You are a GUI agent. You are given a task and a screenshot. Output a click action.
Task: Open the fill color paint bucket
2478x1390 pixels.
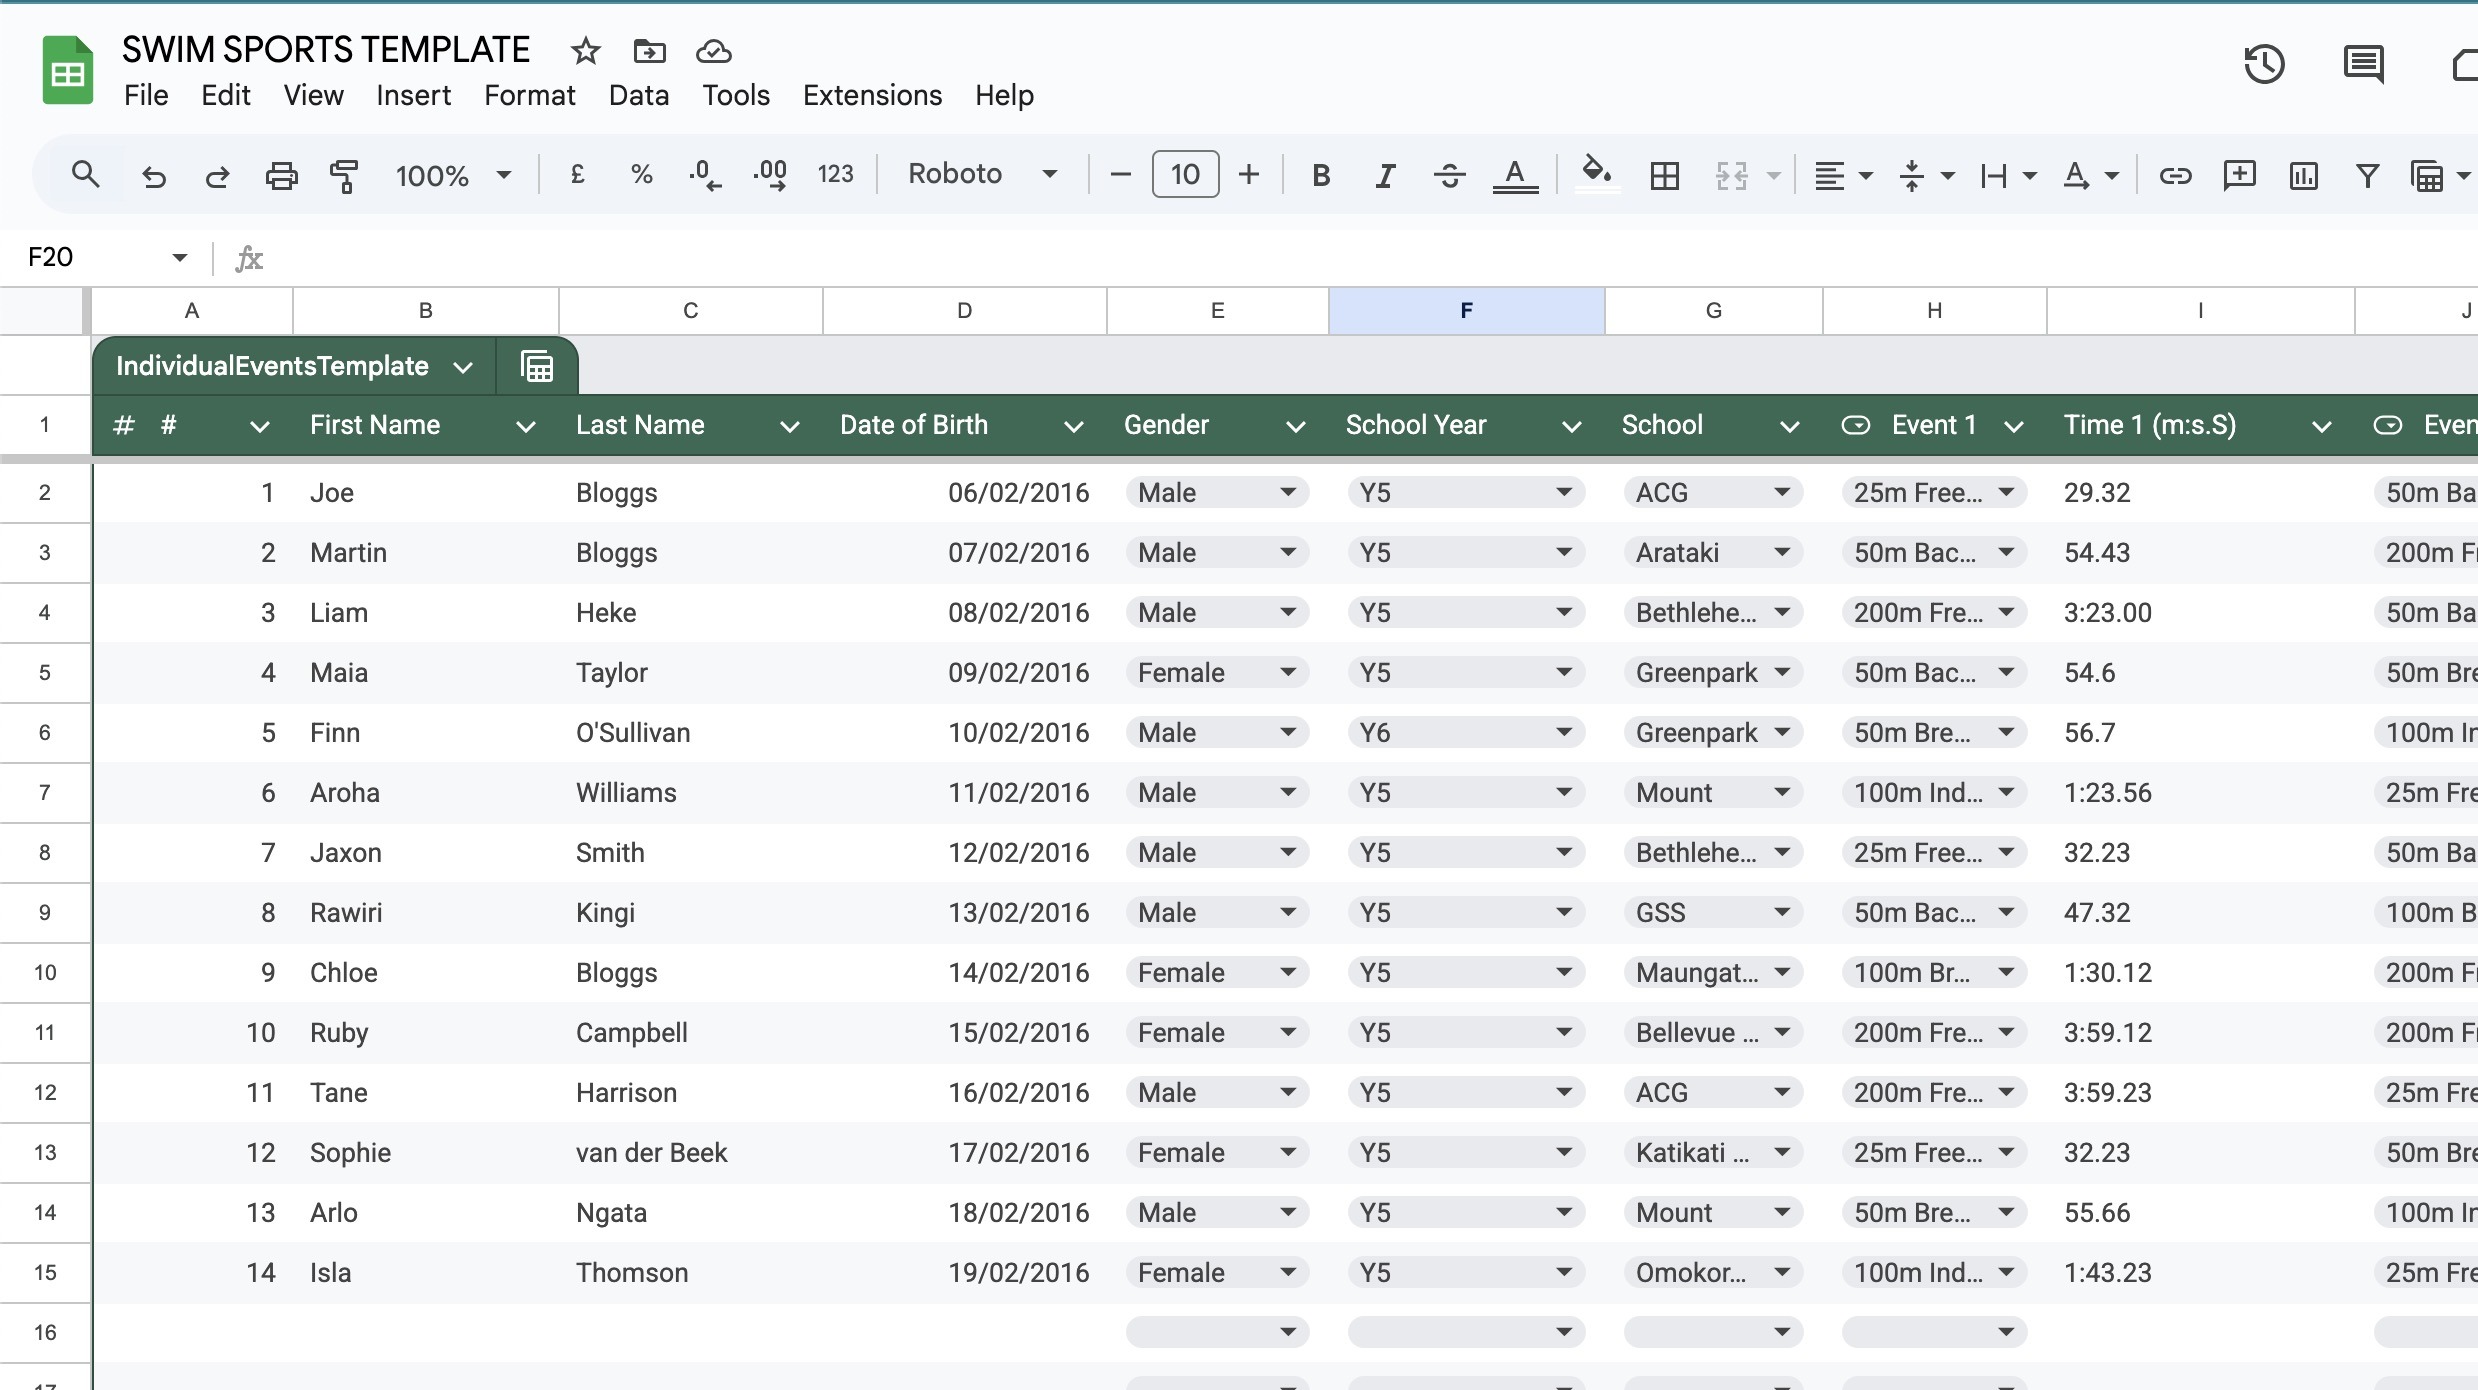click(1596, 173)
